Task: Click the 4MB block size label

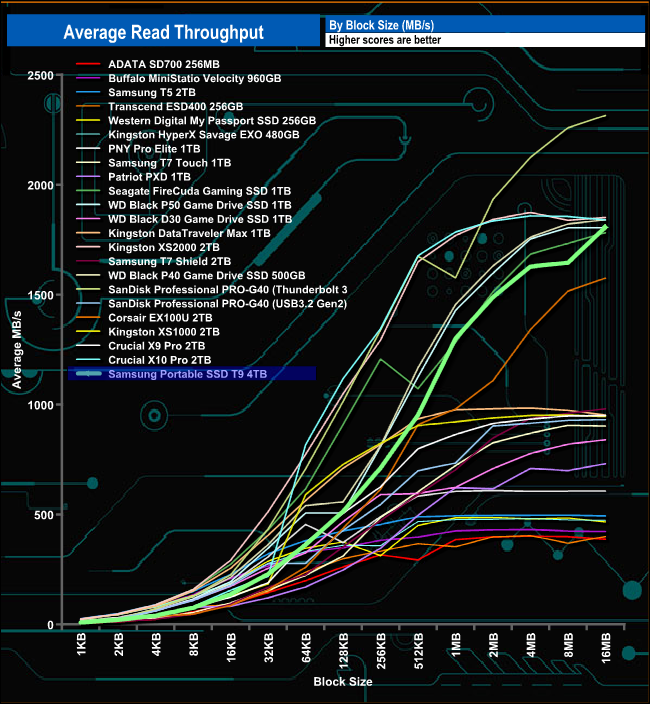Action: coord(531,645)
